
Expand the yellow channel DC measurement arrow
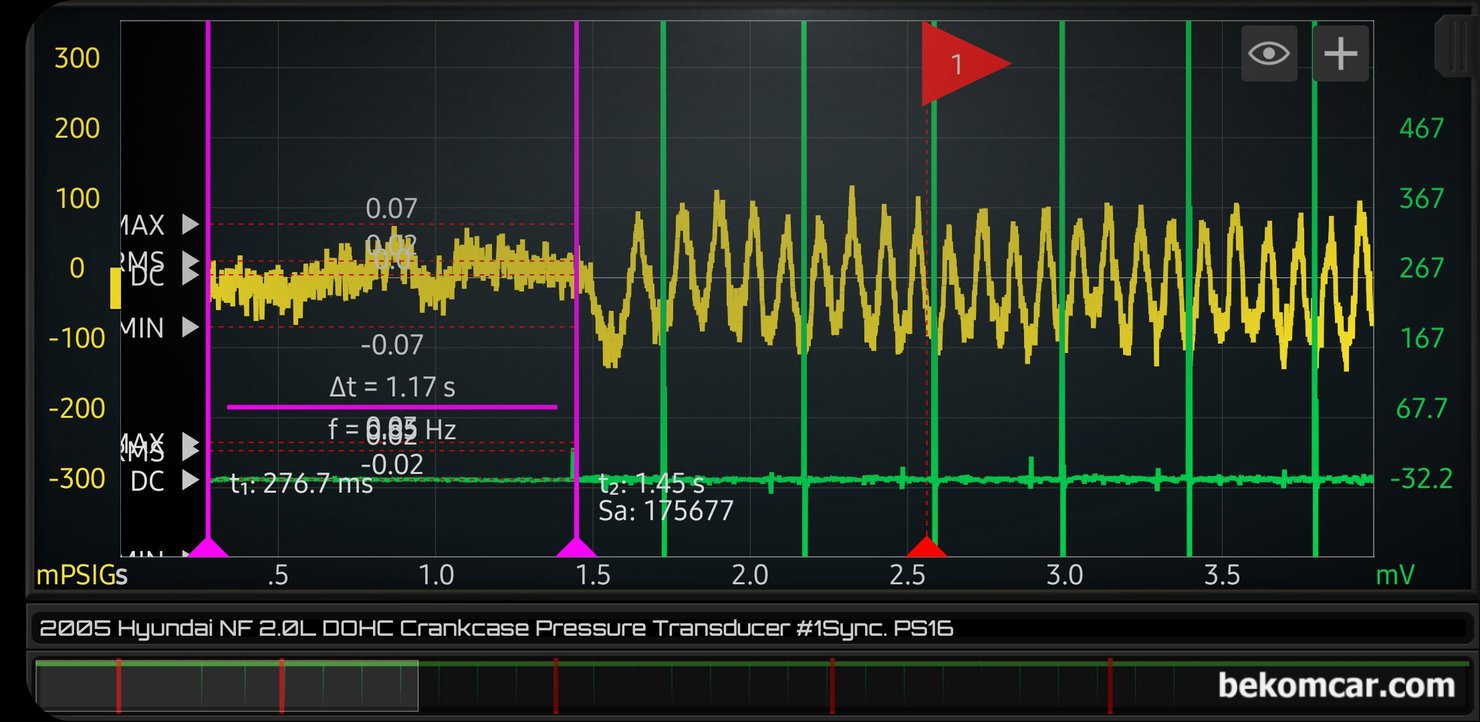[190, 277]
